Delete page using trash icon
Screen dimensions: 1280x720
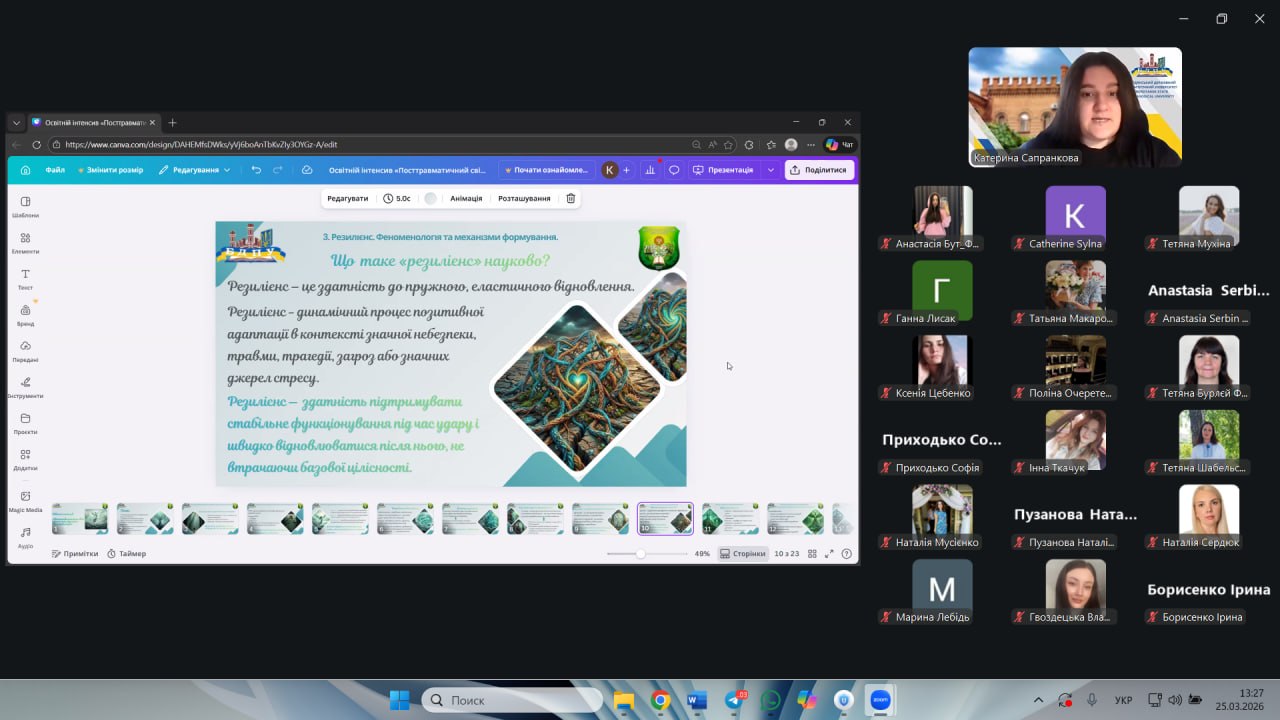(571, 198)
